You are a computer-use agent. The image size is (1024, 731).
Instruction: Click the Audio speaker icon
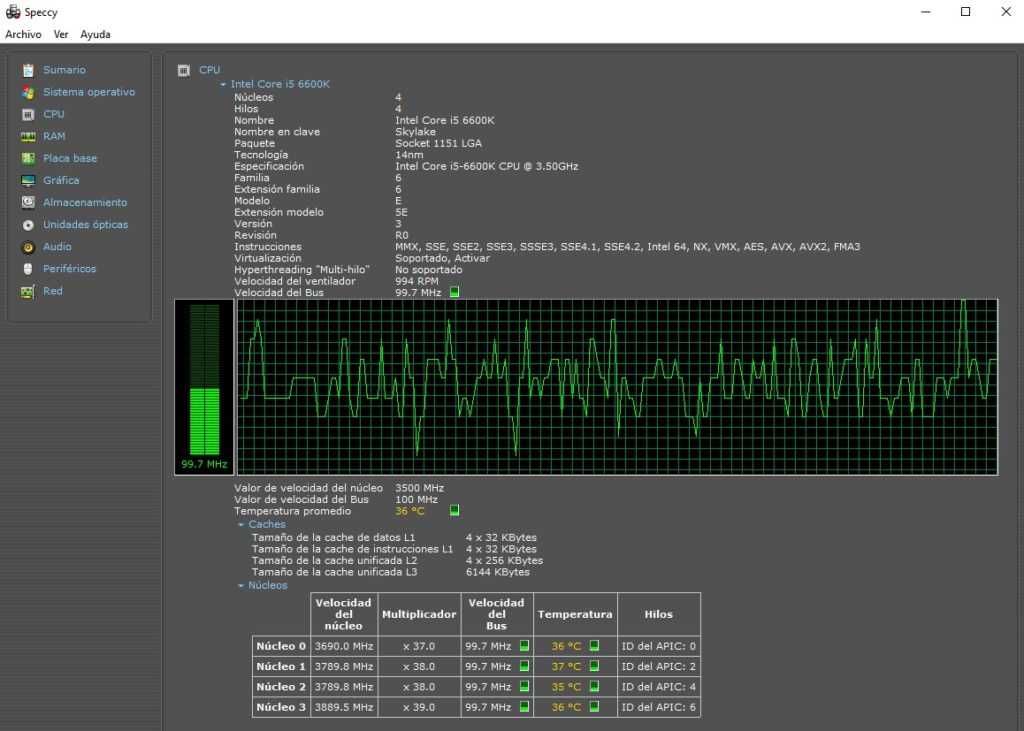pos(28,247)
